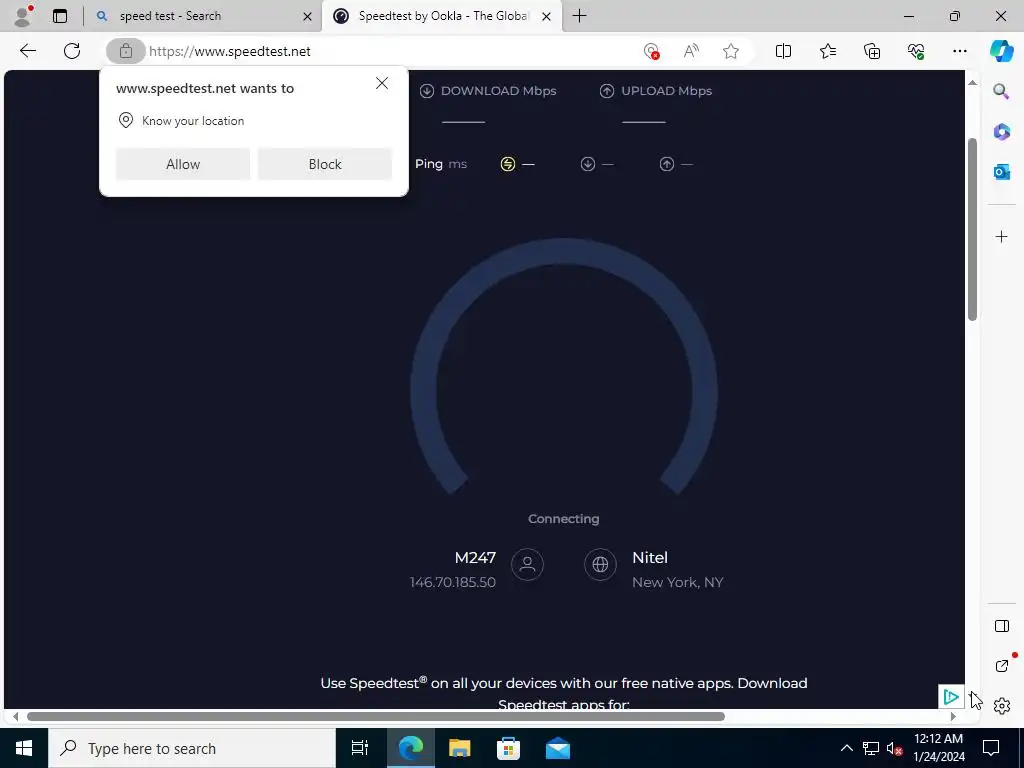Toggle split screen view
This screenshot has width=1024, height=768.
point(783,51)
